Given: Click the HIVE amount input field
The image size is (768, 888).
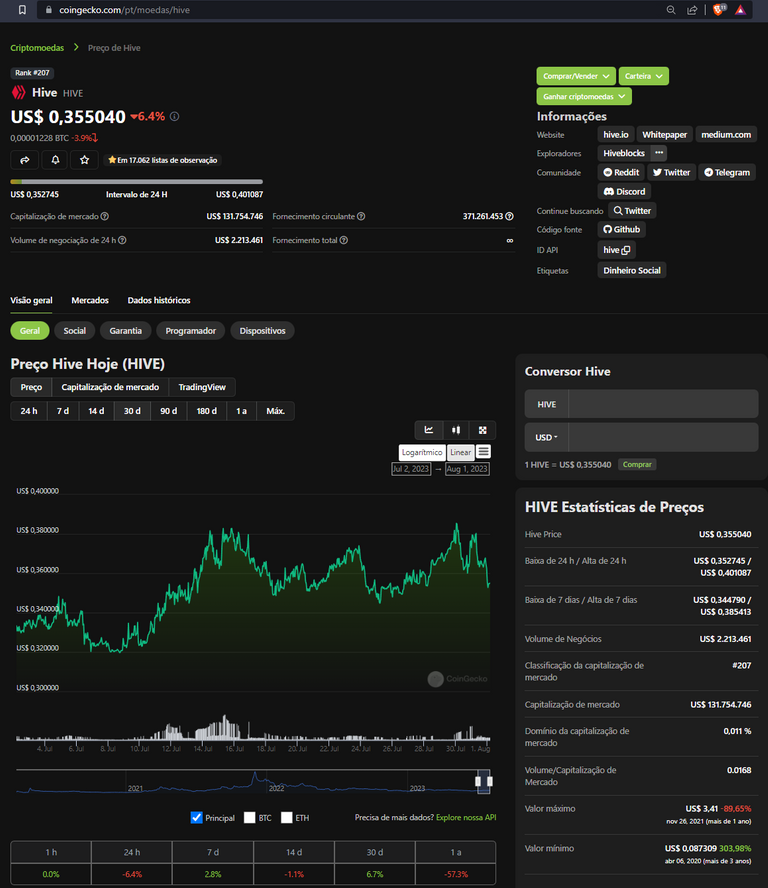Looking at the screenshot, I should [x=663, y=404].
